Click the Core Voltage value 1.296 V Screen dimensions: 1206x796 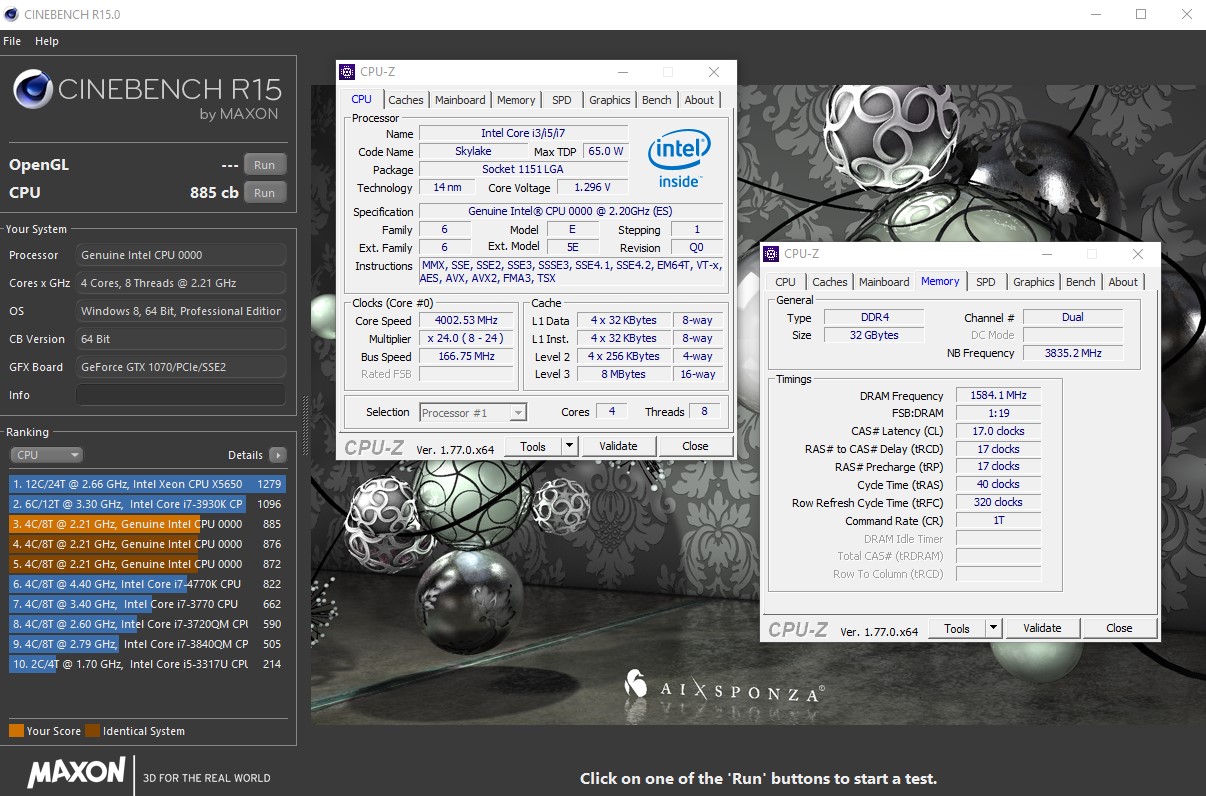click(592, 188)
